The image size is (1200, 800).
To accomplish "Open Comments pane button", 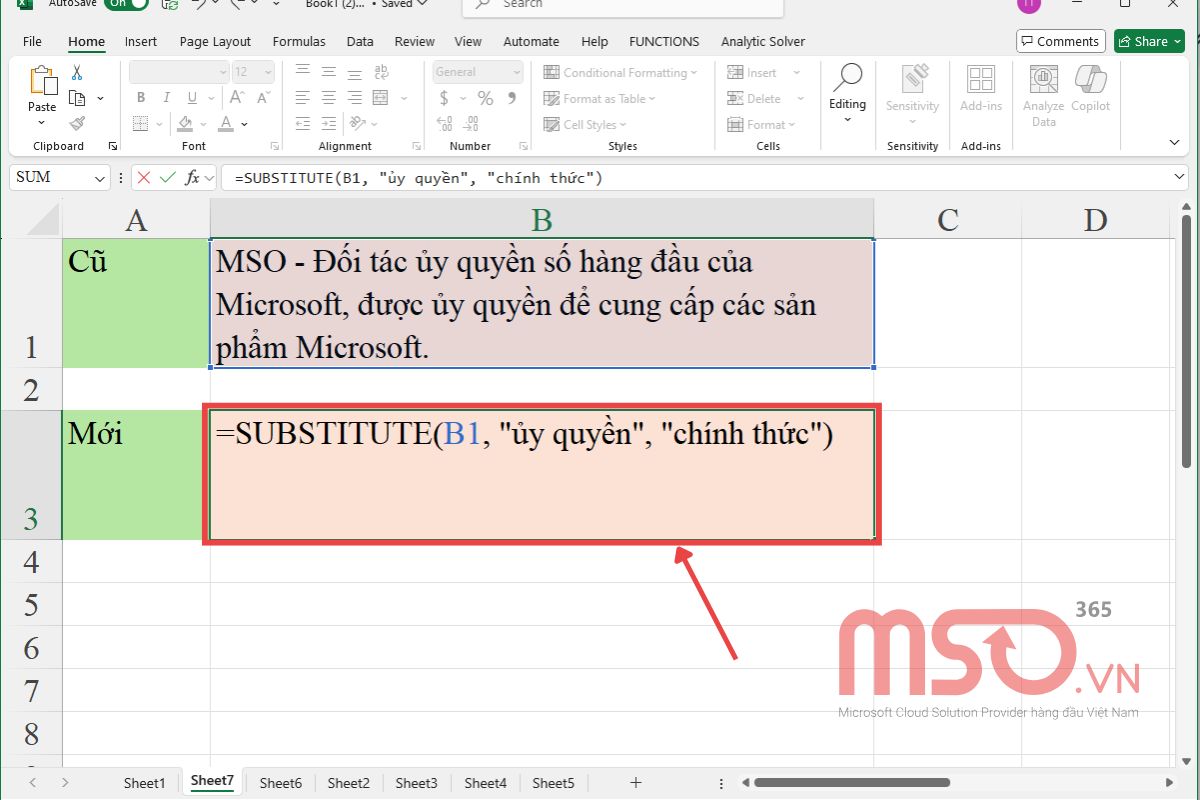I will coord(1060,41).
